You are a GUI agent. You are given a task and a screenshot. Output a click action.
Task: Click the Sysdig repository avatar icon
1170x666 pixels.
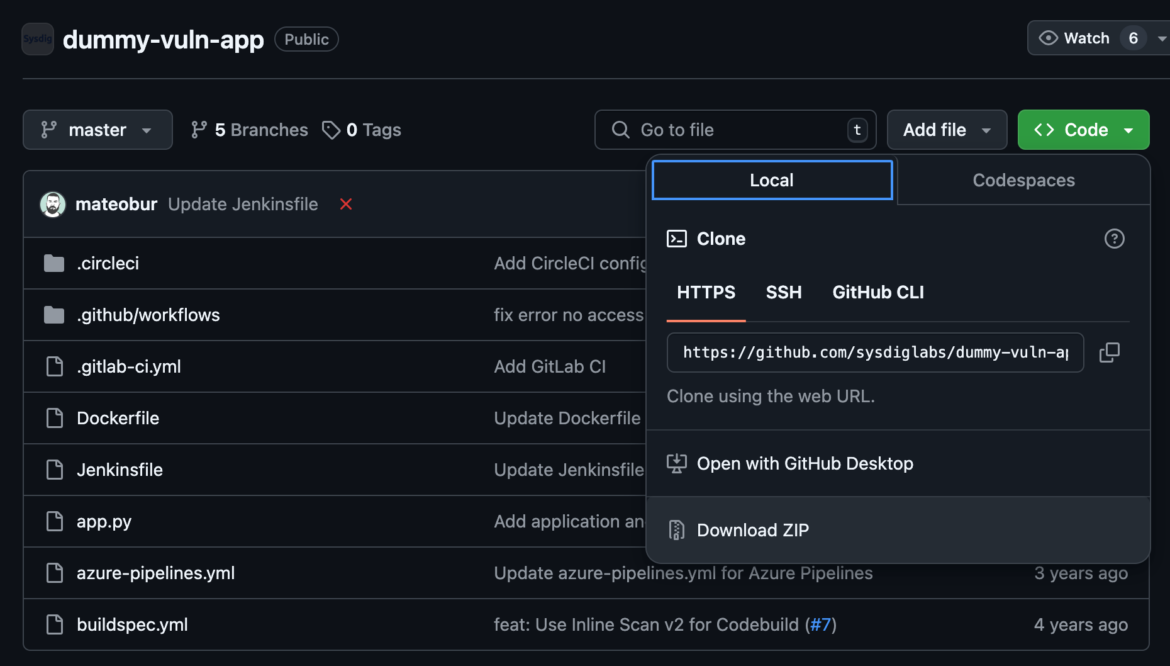37,39
